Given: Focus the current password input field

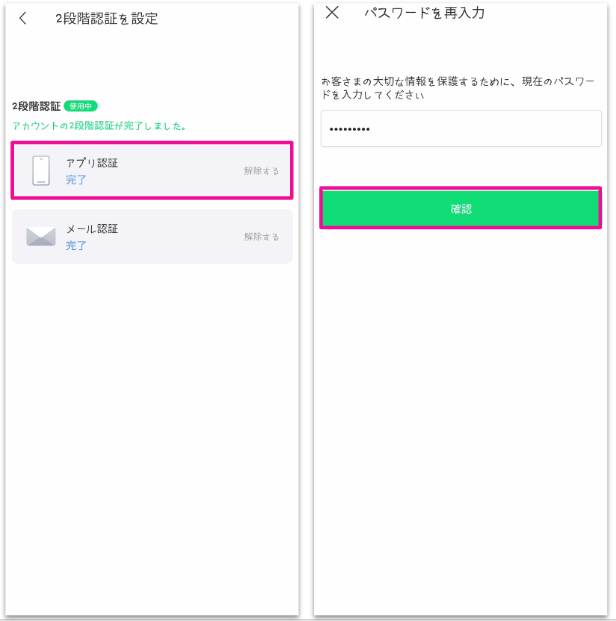Looking at the screenshot, I should [460, 130].
